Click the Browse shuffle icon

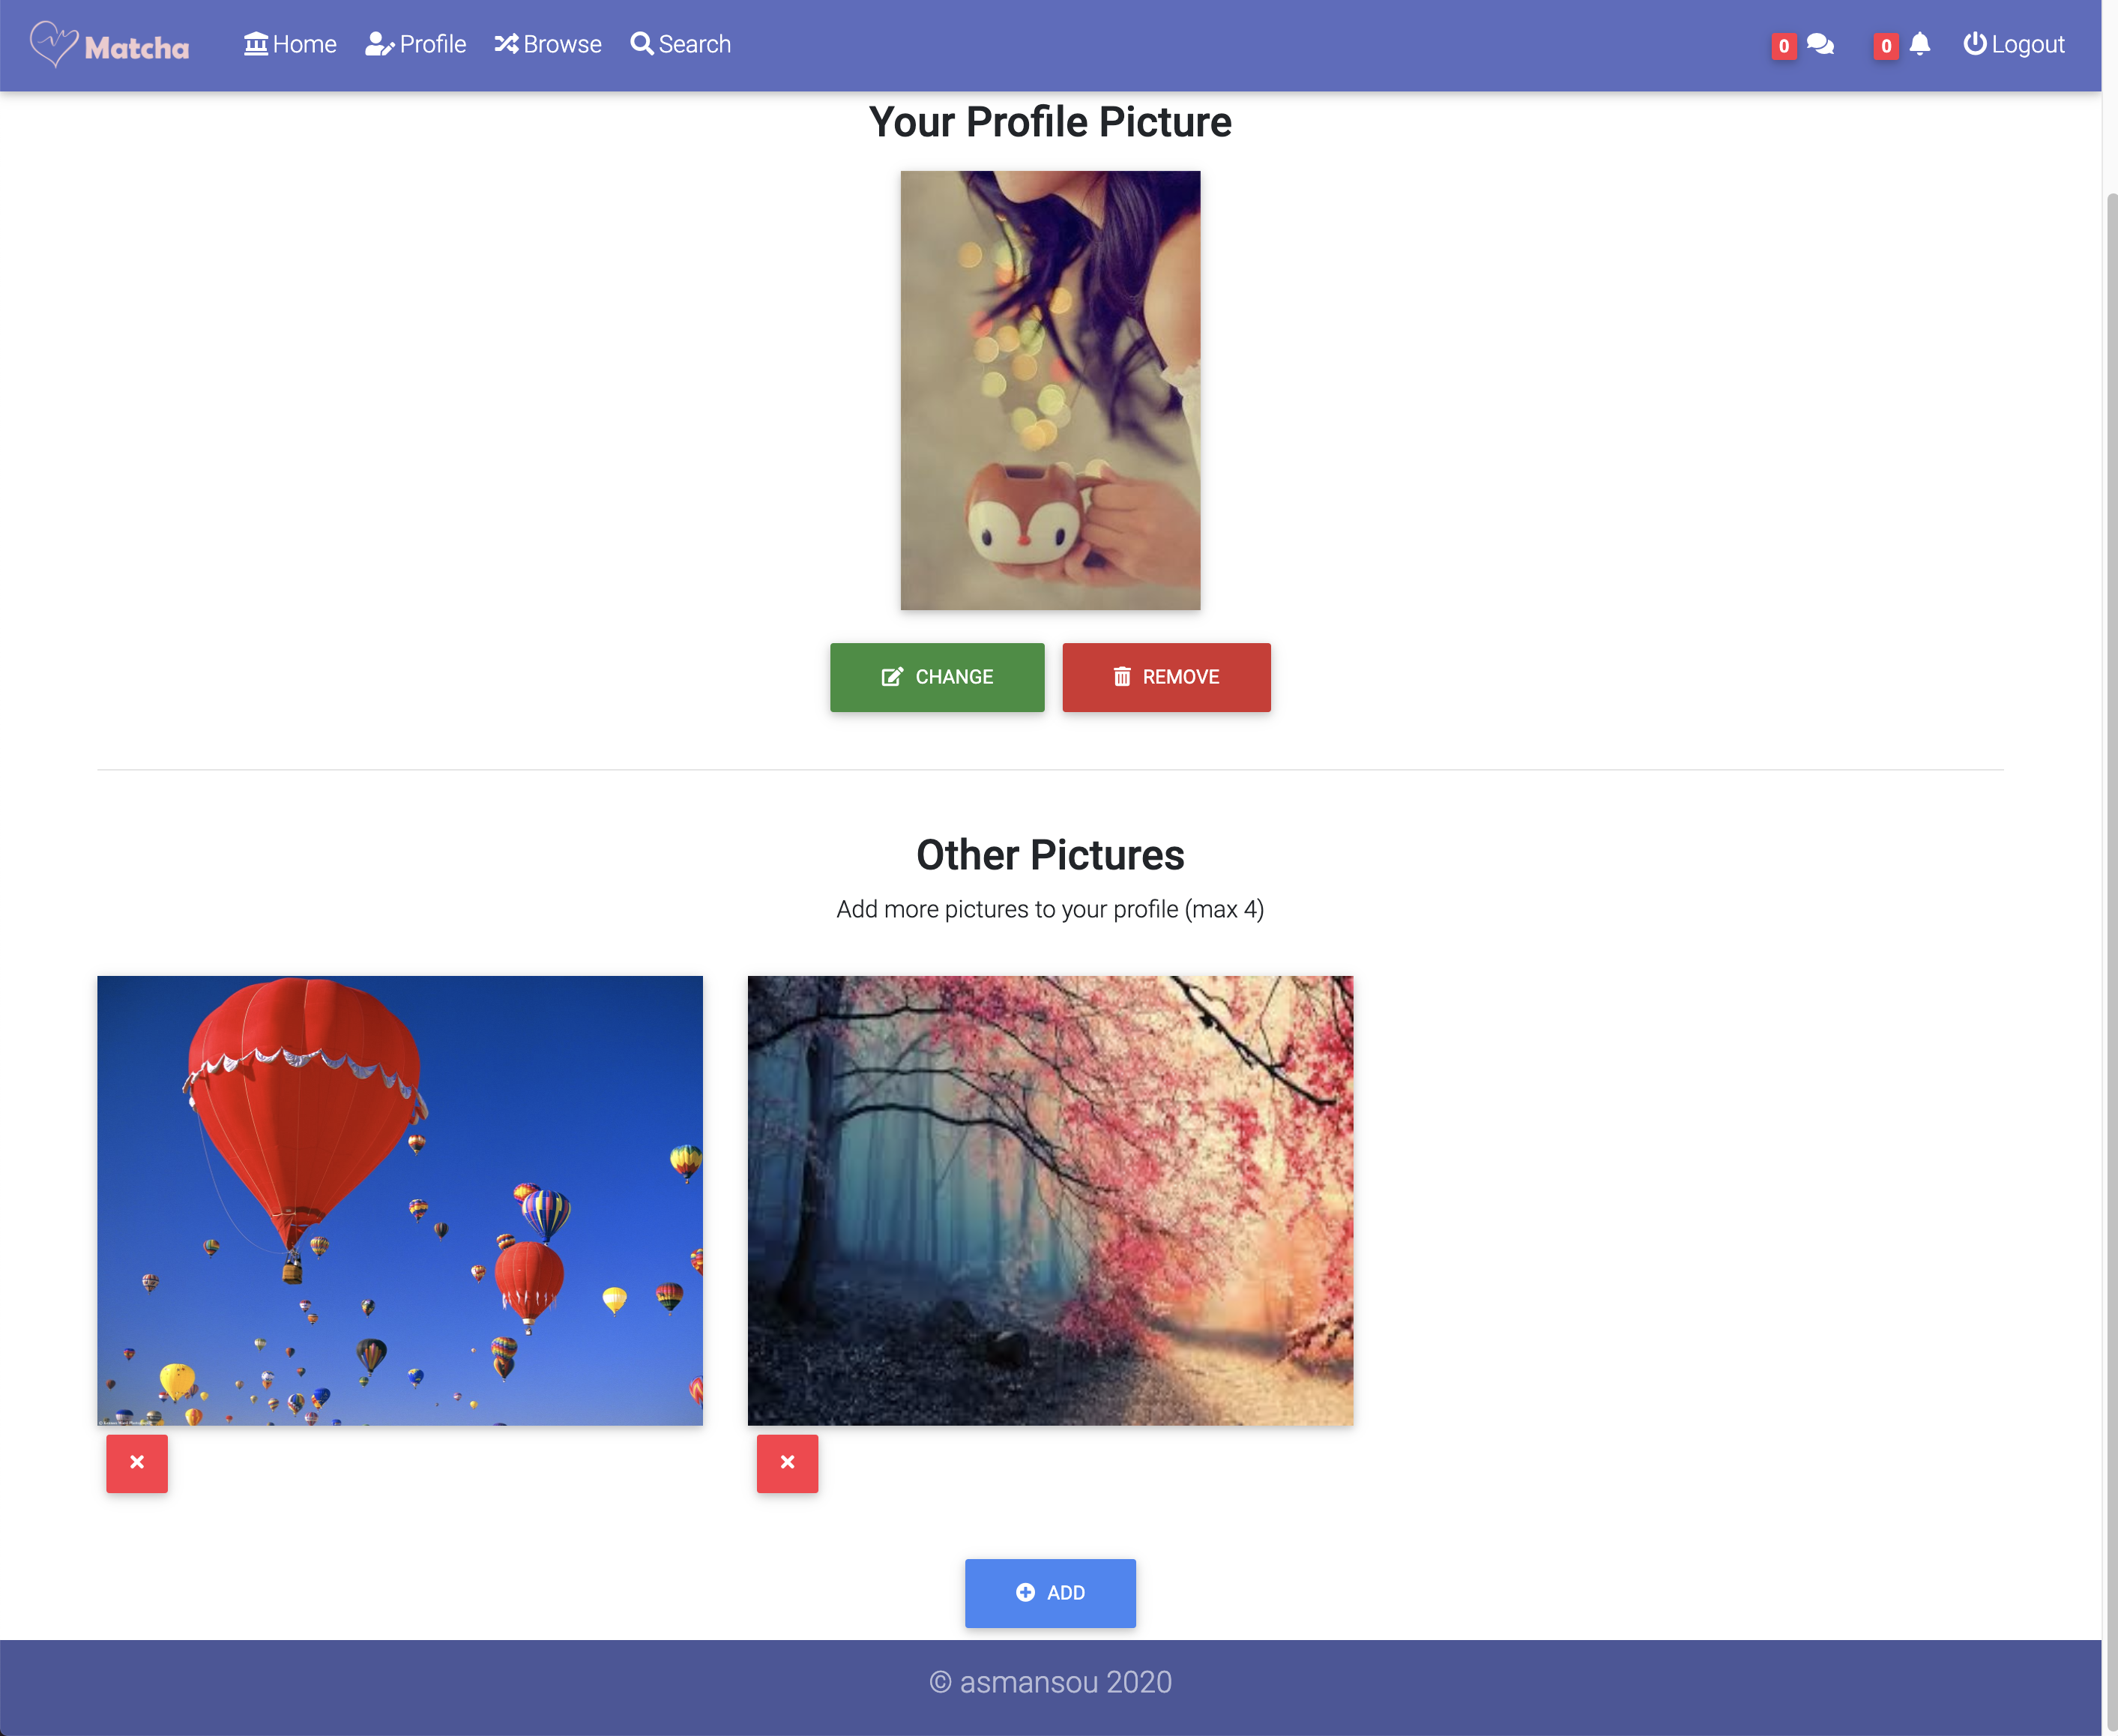click(506, 44)
